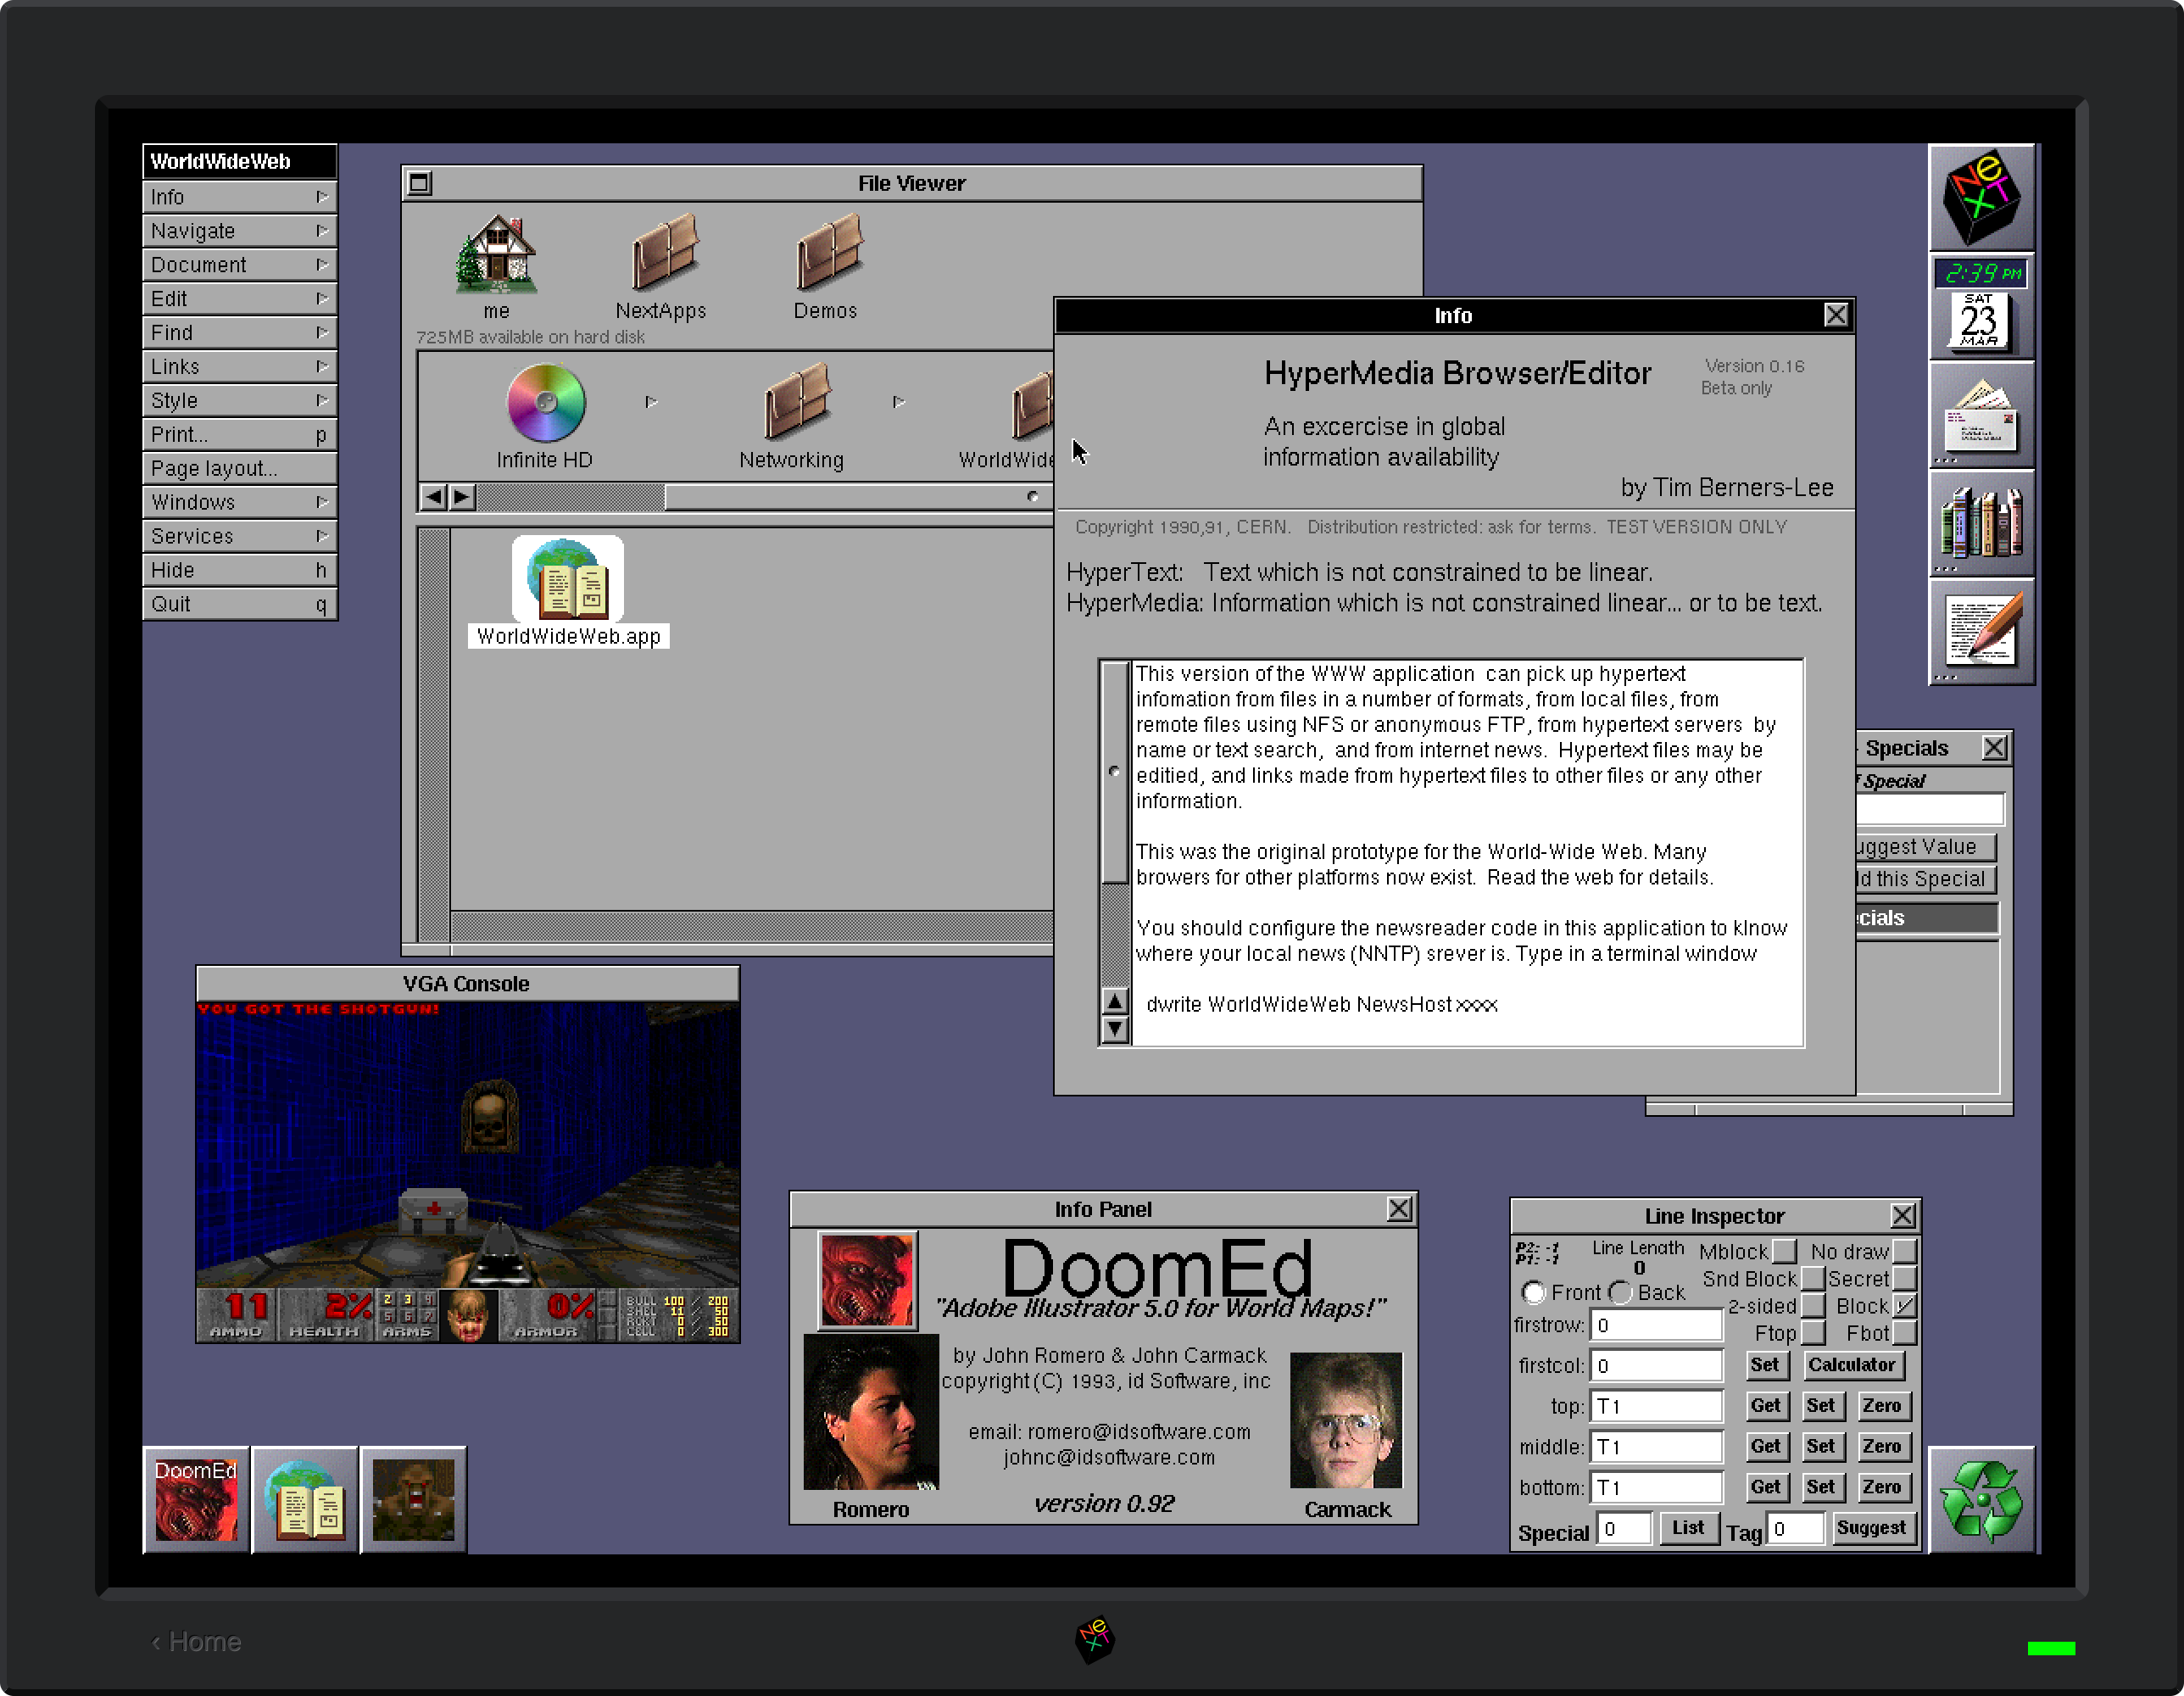Viewport: 2184px width, 1696px height.
Task: Click the DoomEd app tile
Action: [x=196, y=1499]
